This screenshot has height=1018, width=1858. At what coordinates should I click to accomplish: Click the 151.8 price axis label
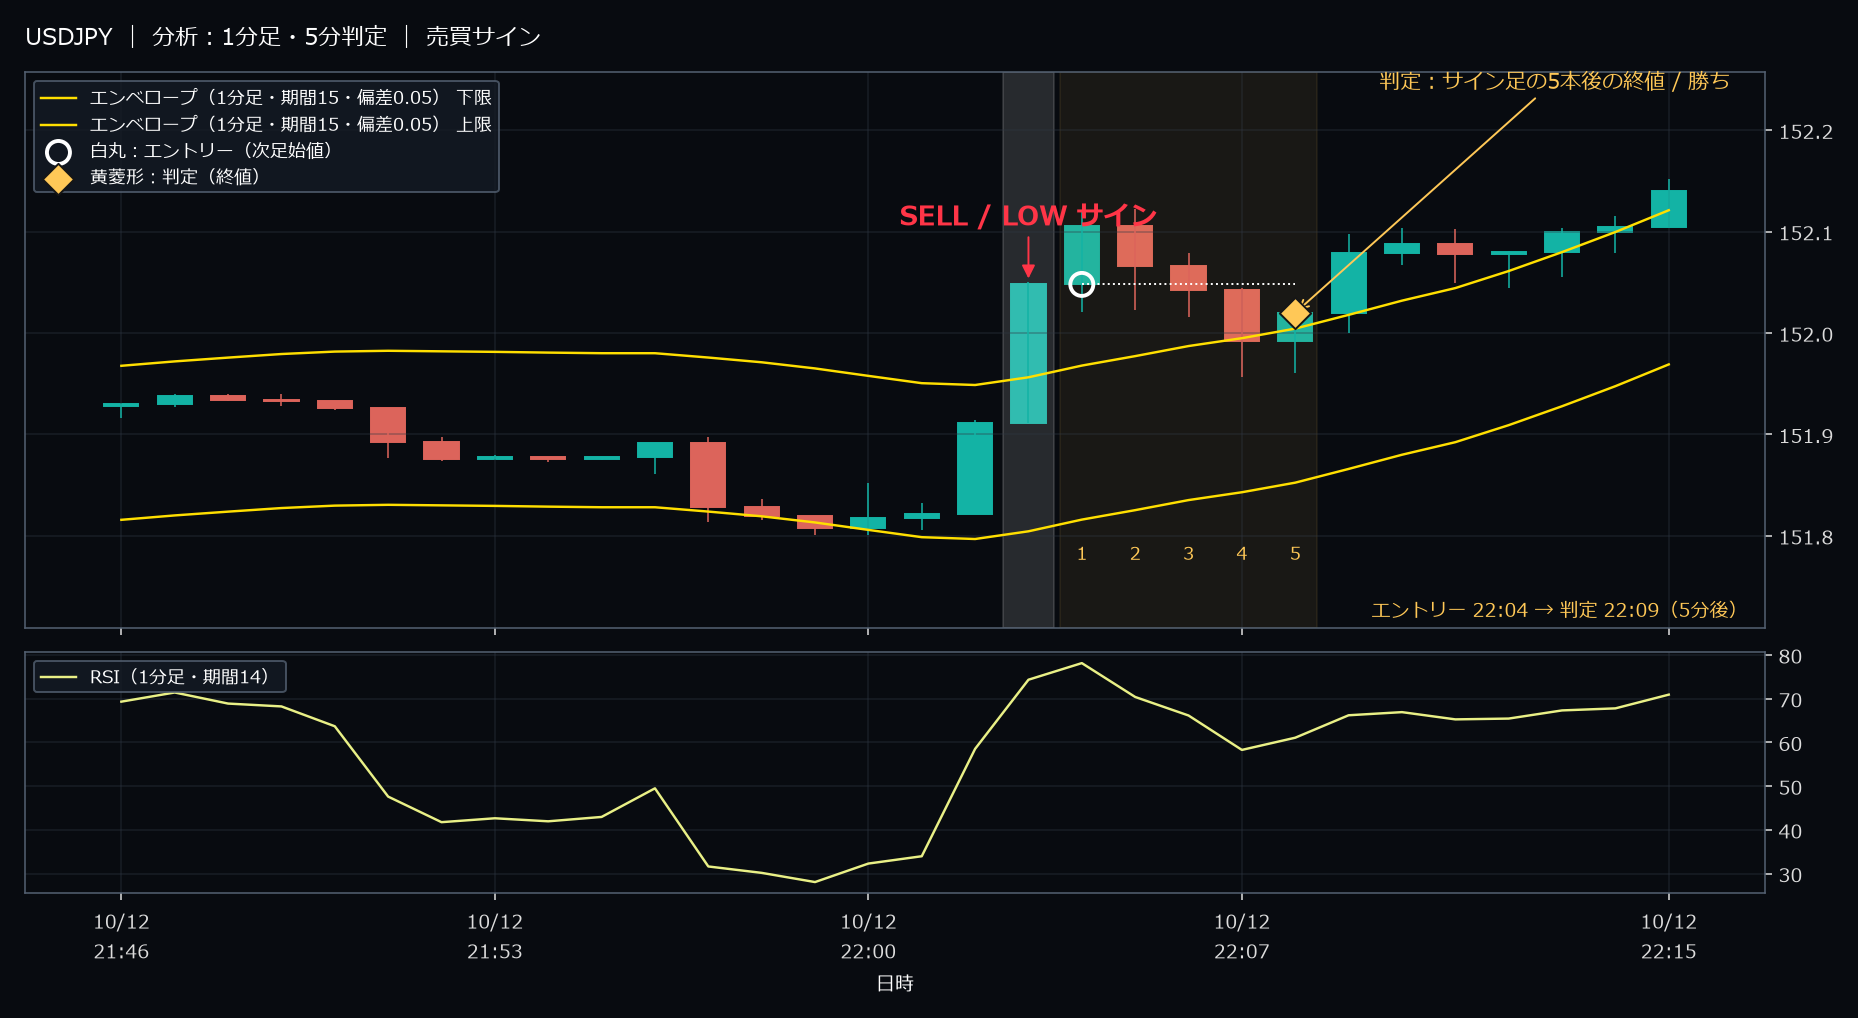click(1805, 538)
